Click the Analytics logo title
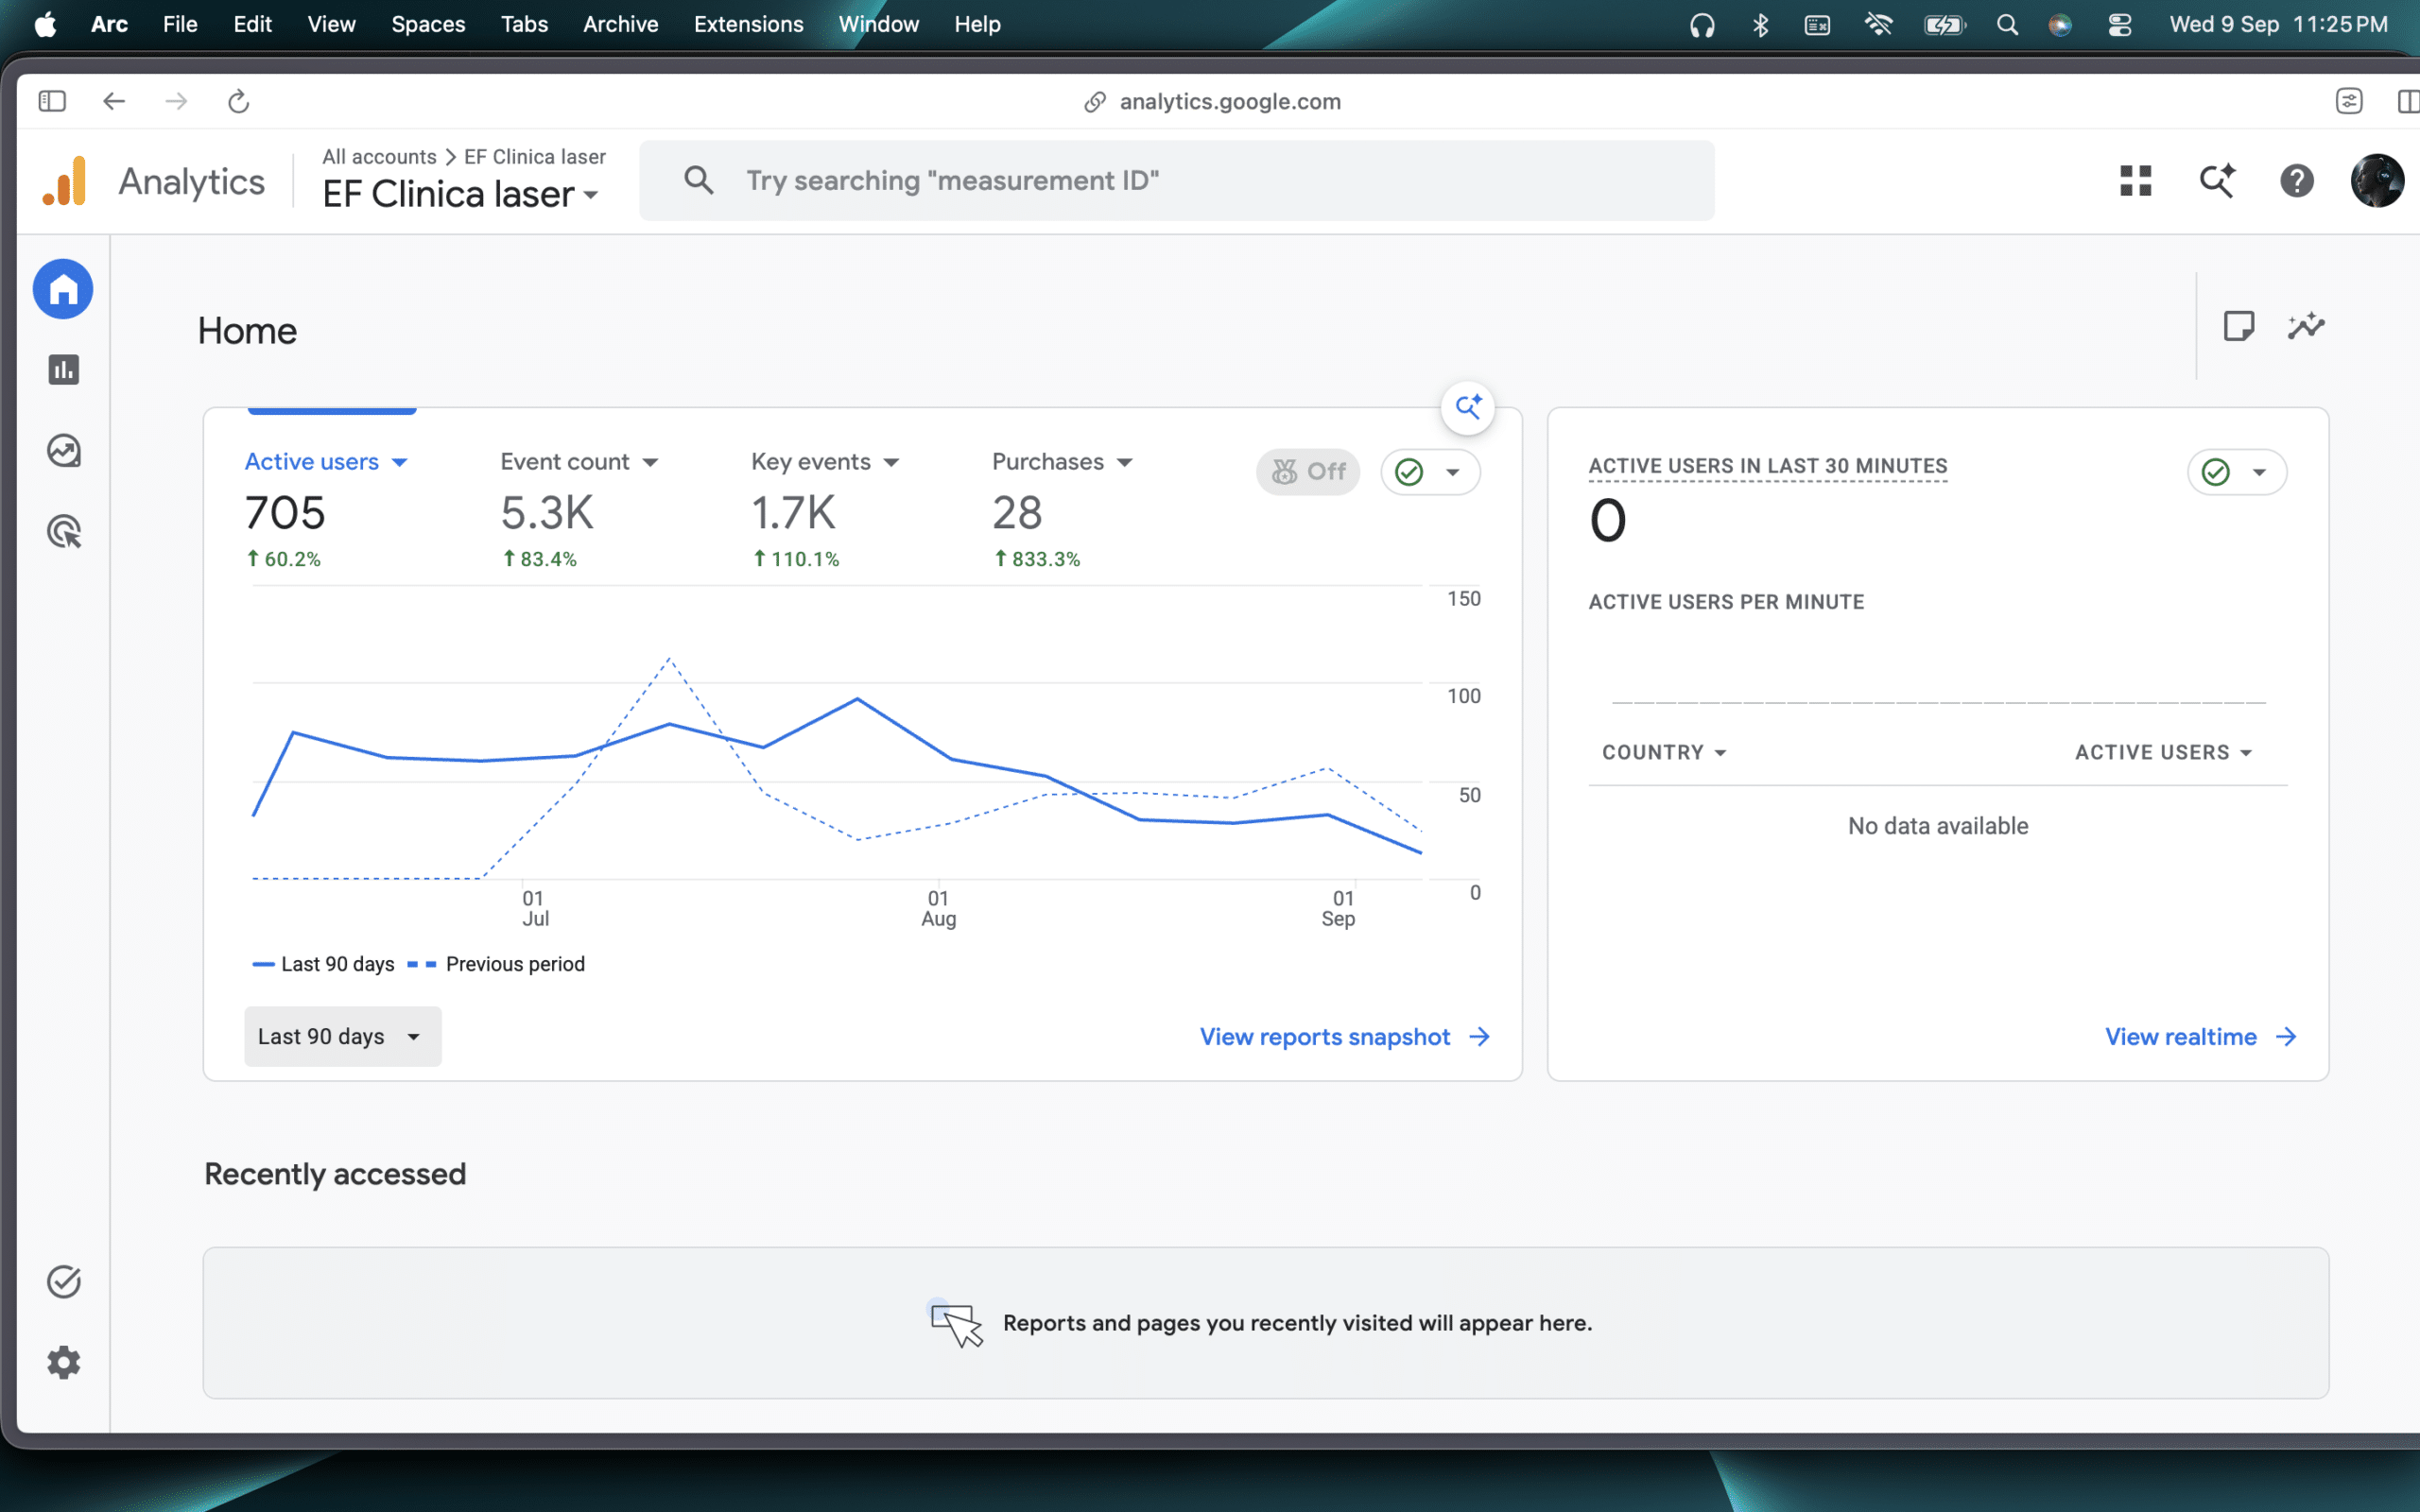This screenshot has height=1512, width=2420. tap(154, 181)
